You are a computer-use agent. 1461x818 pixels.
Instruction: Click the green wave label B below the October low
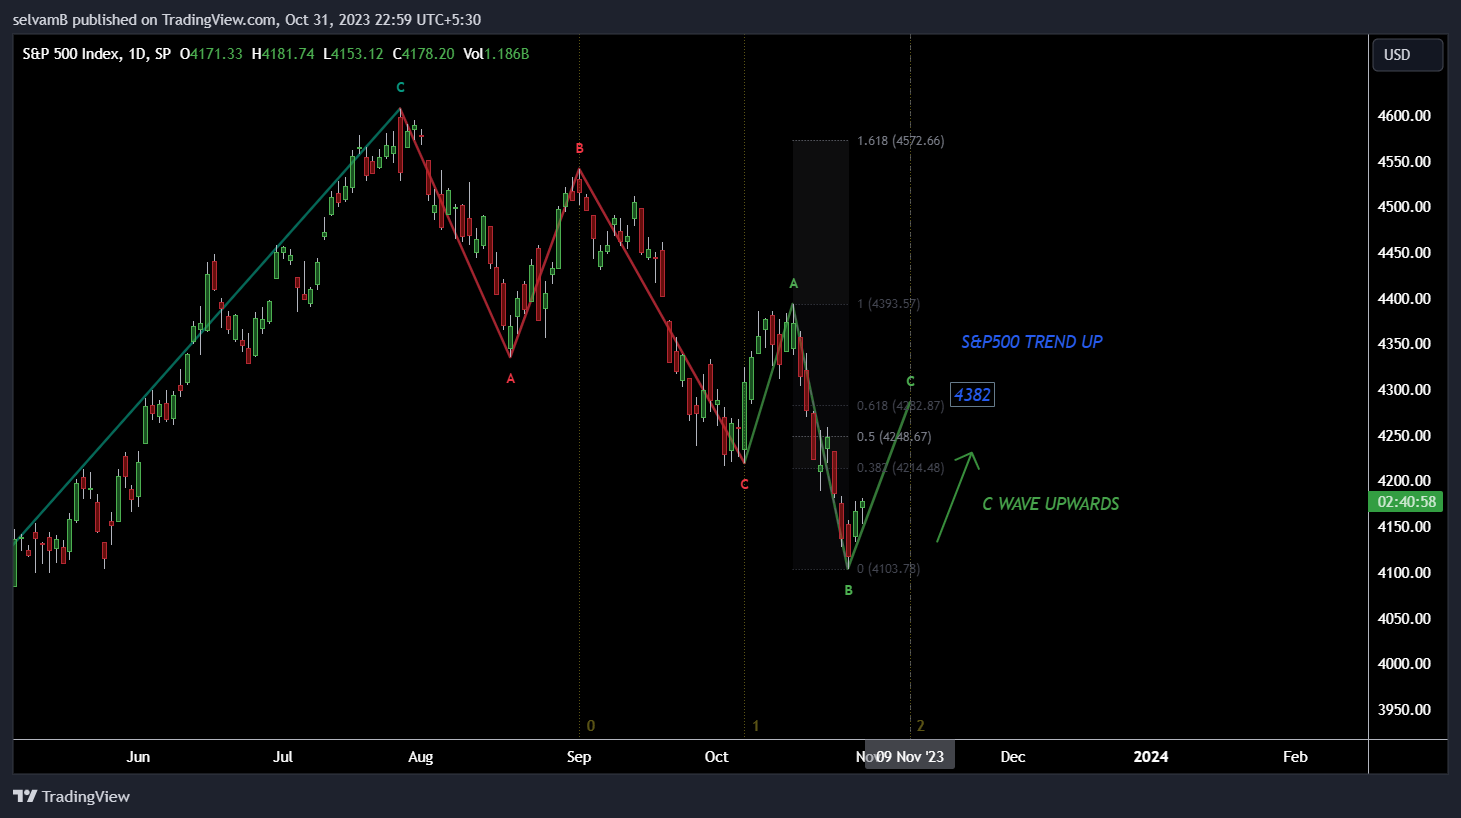tap(849, 591)
